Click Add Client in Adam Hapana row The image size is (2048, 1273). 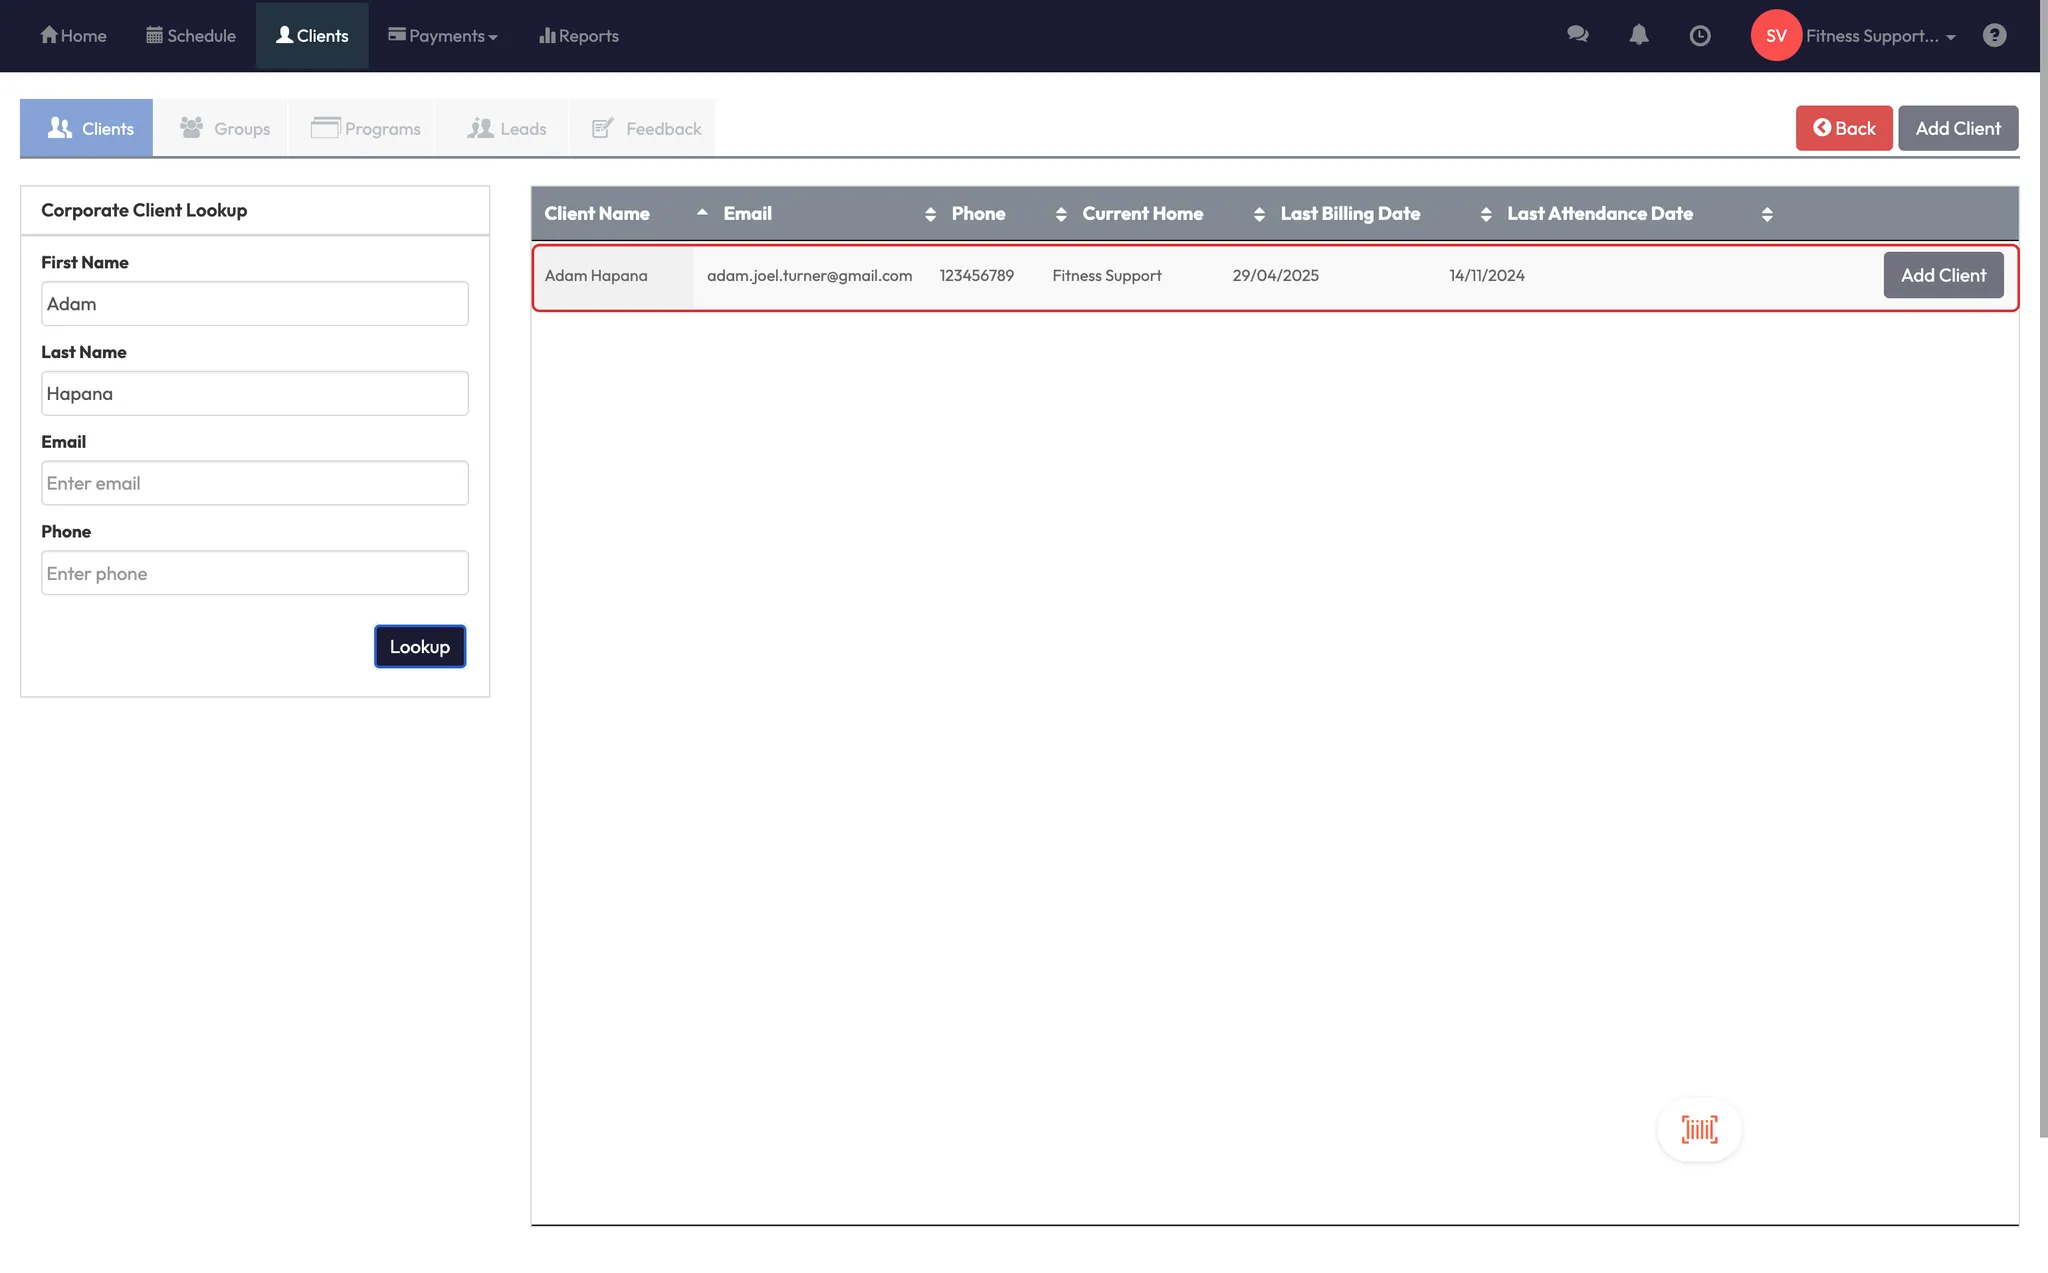tap(1942, 275)
